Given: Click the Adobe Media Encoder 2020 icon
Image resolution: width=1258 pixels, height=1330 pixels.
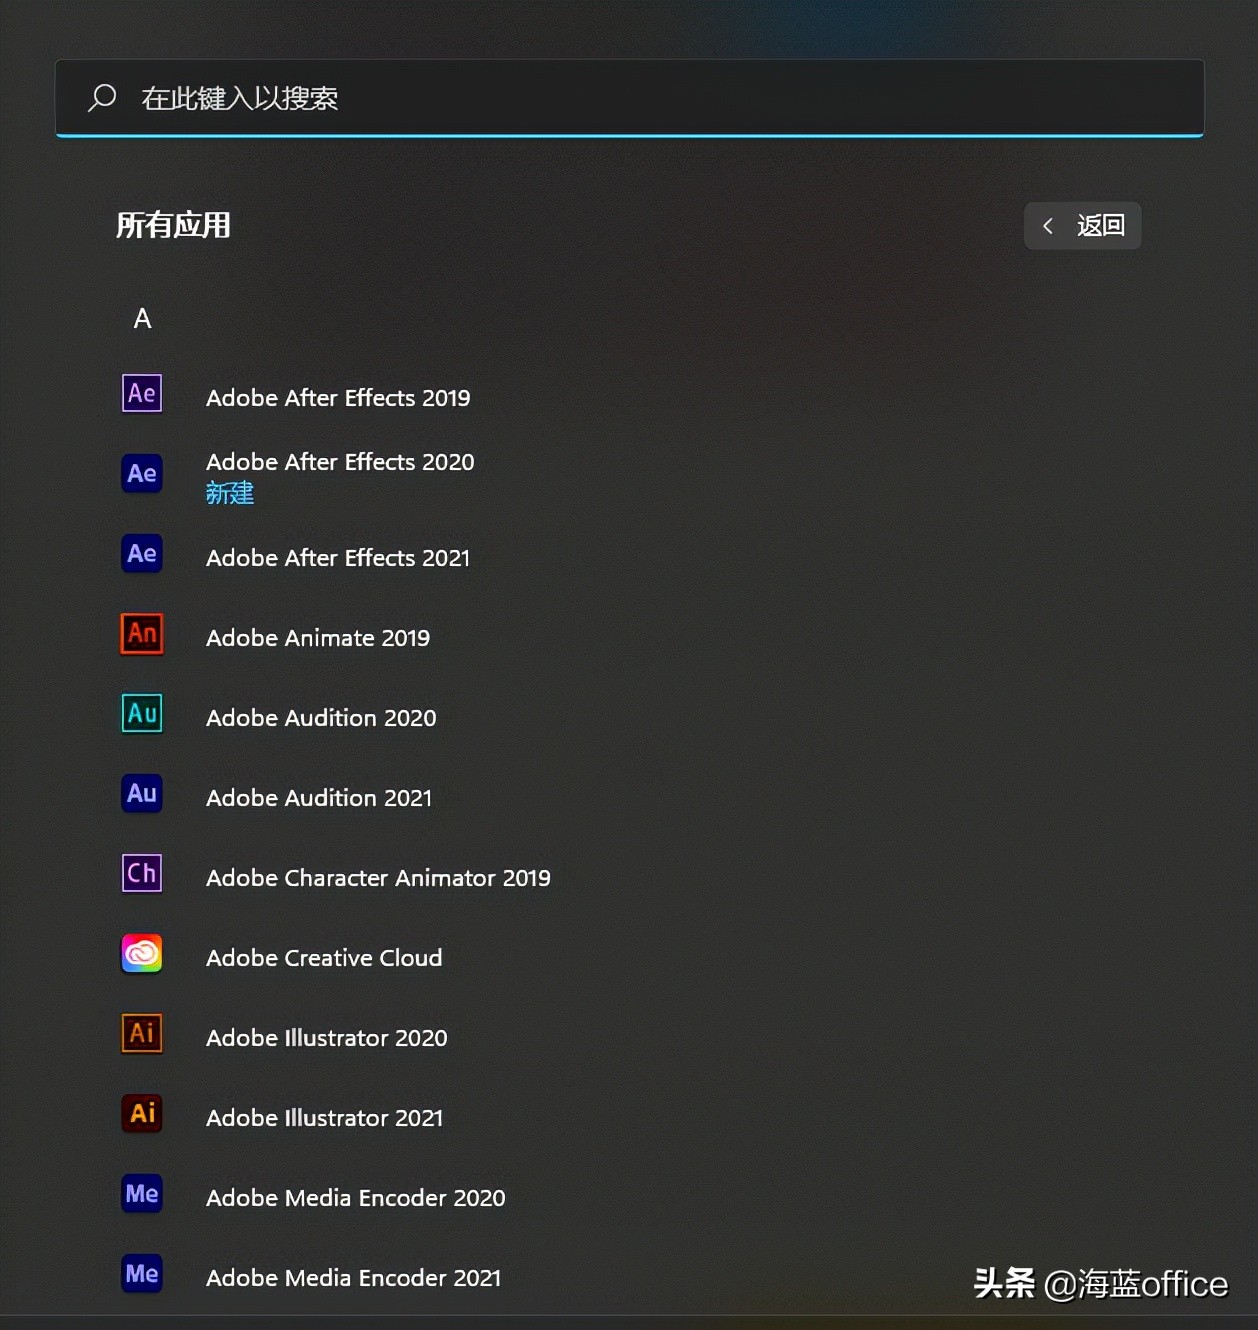Looking at the screenshot, I should point(142,1193).
